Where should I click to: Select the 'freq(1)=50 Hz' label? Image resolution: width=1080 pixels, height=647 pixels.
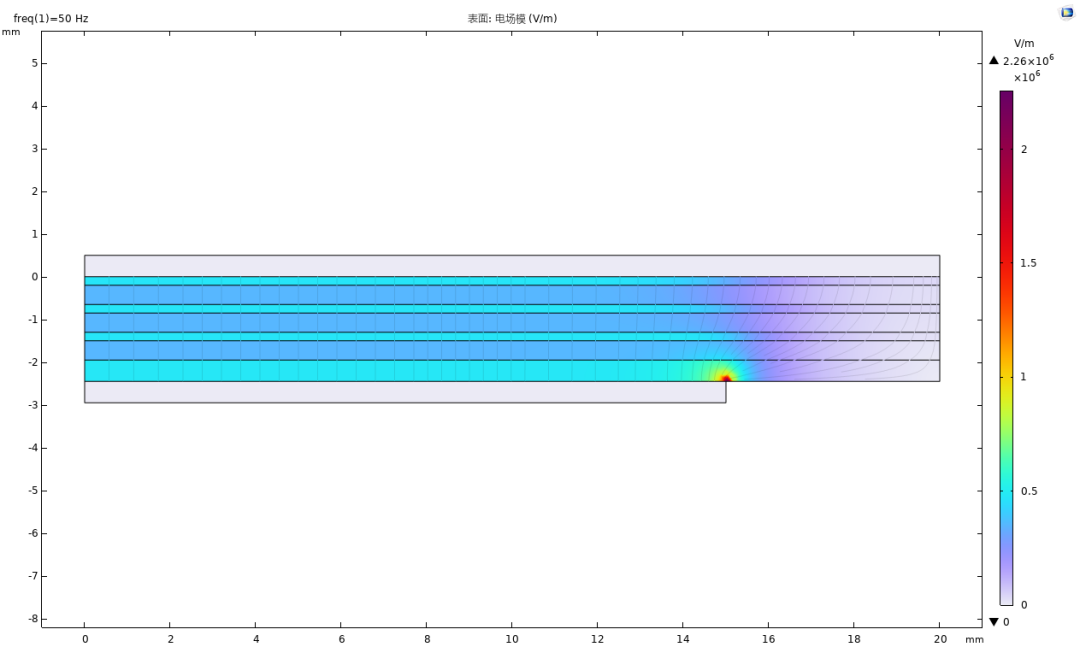coord(51,19)
